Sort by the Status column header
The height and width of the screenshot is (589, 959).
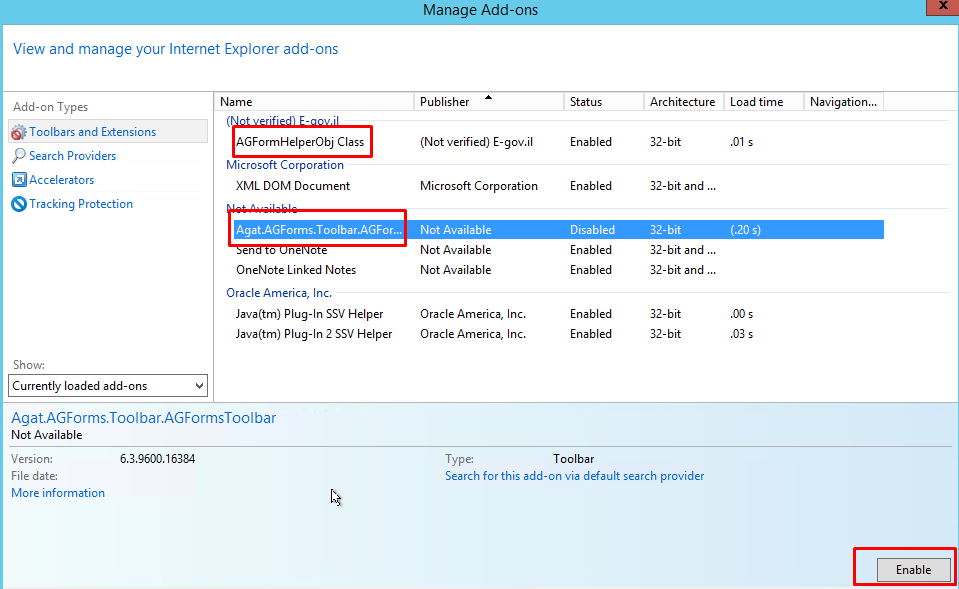pos(604,102)
